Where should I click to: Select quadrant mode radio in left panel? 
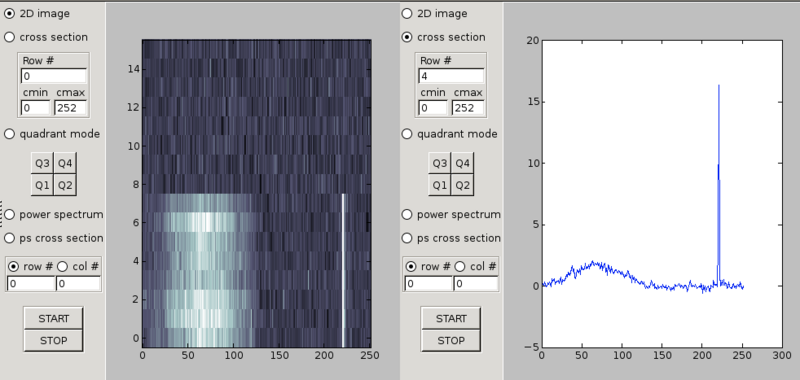coord(10,134)
